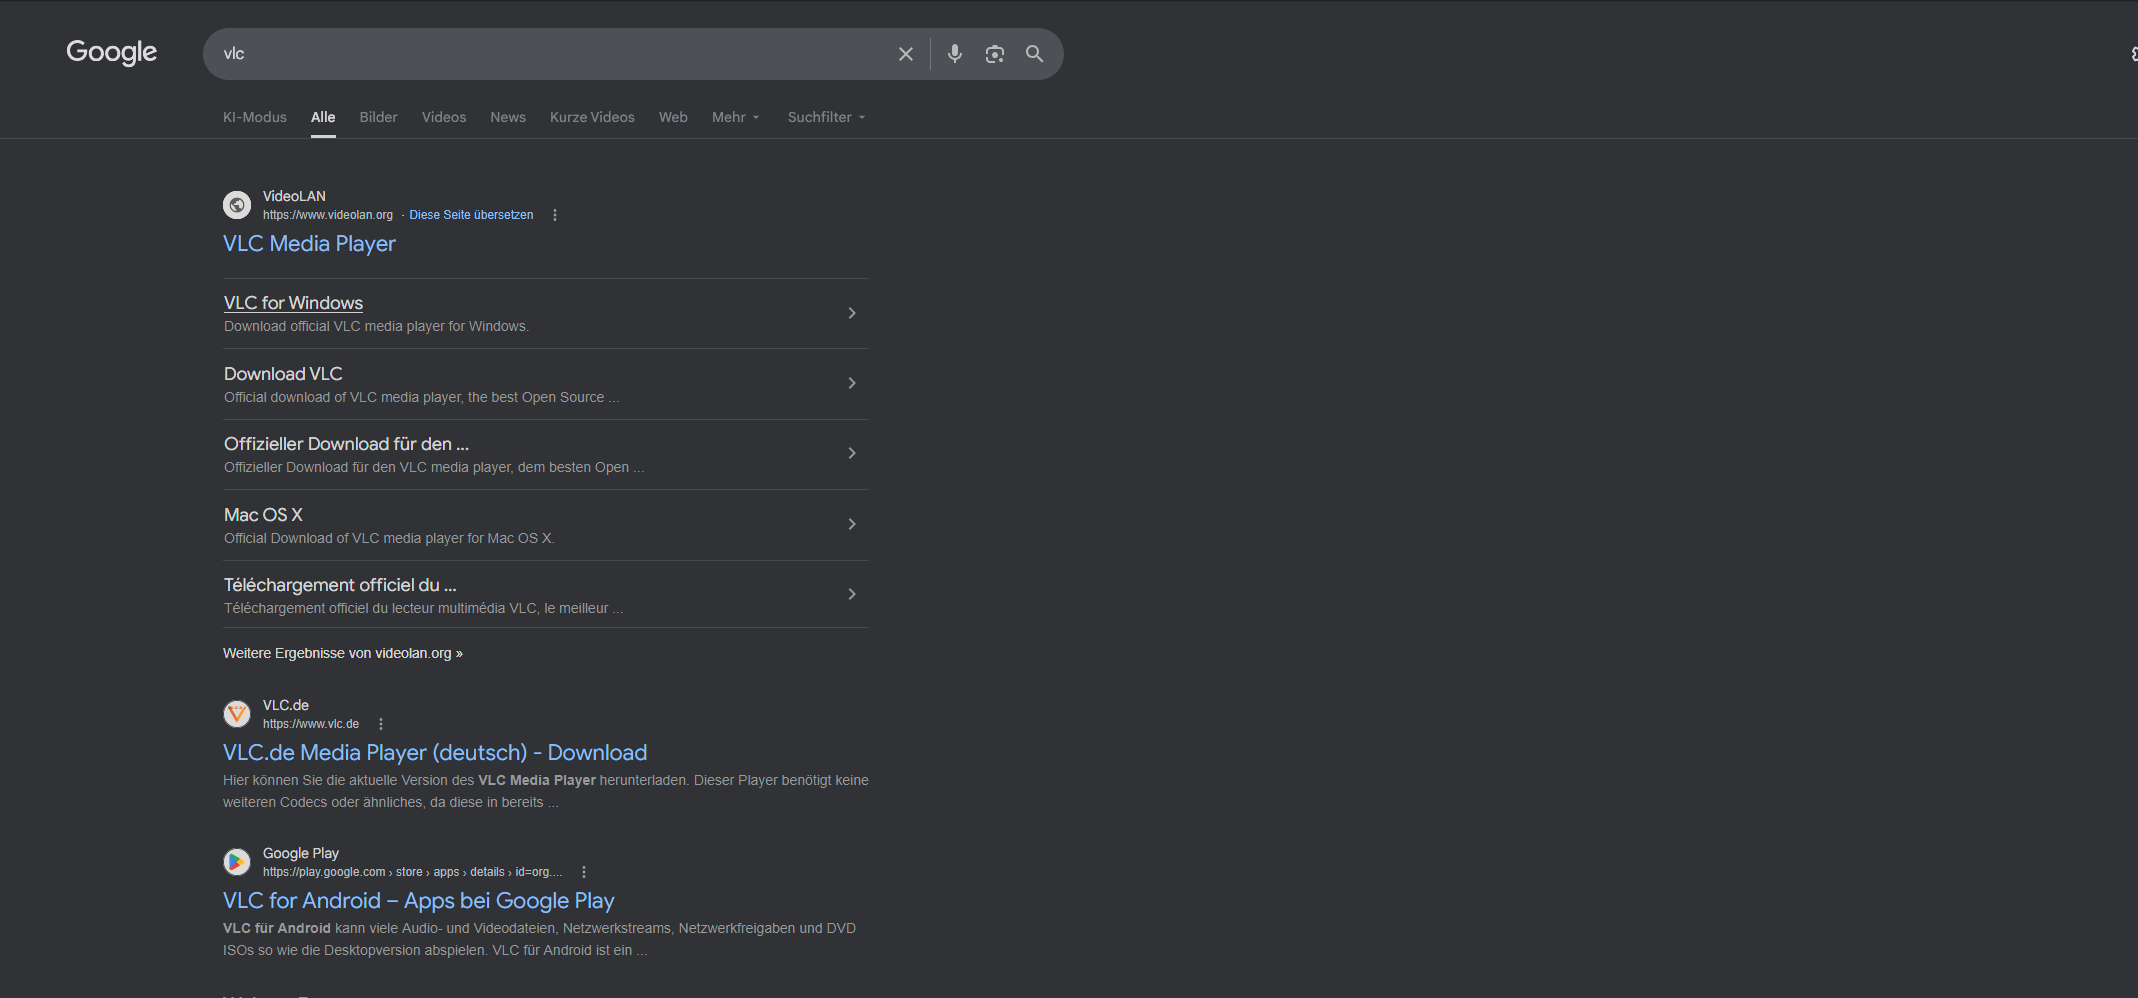Click the 'Google Play' site name
2138x998 pixels.
(x=301, y=853)
